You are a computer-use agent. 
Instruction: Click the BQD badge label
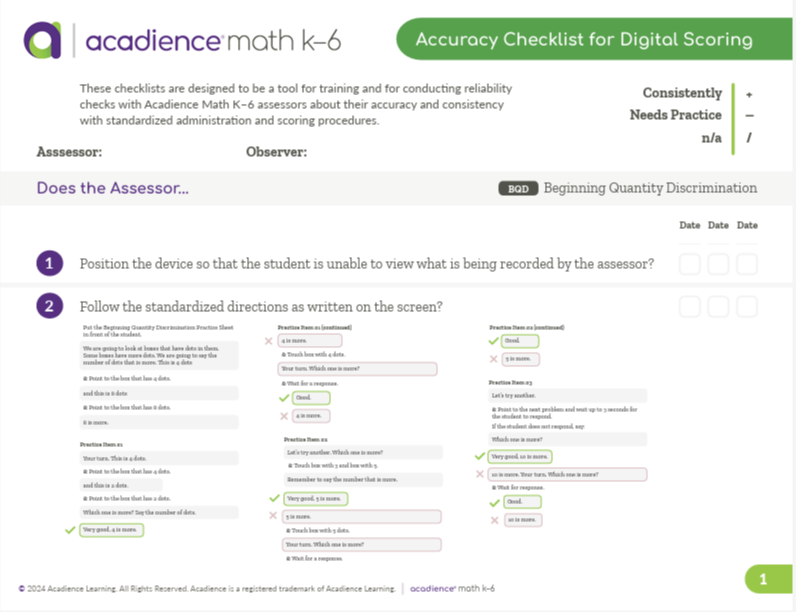(518, 189)
